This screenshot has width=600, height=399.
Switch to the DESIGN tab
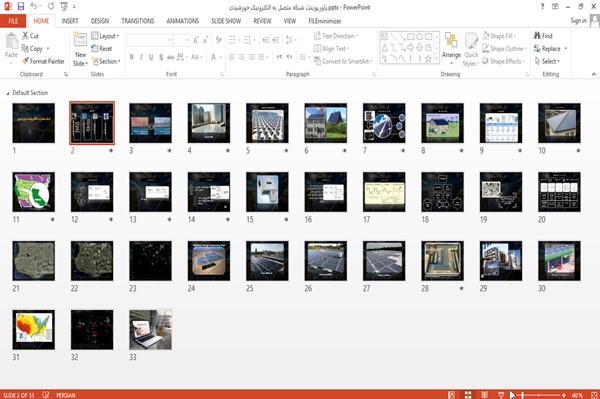point(100,21)
